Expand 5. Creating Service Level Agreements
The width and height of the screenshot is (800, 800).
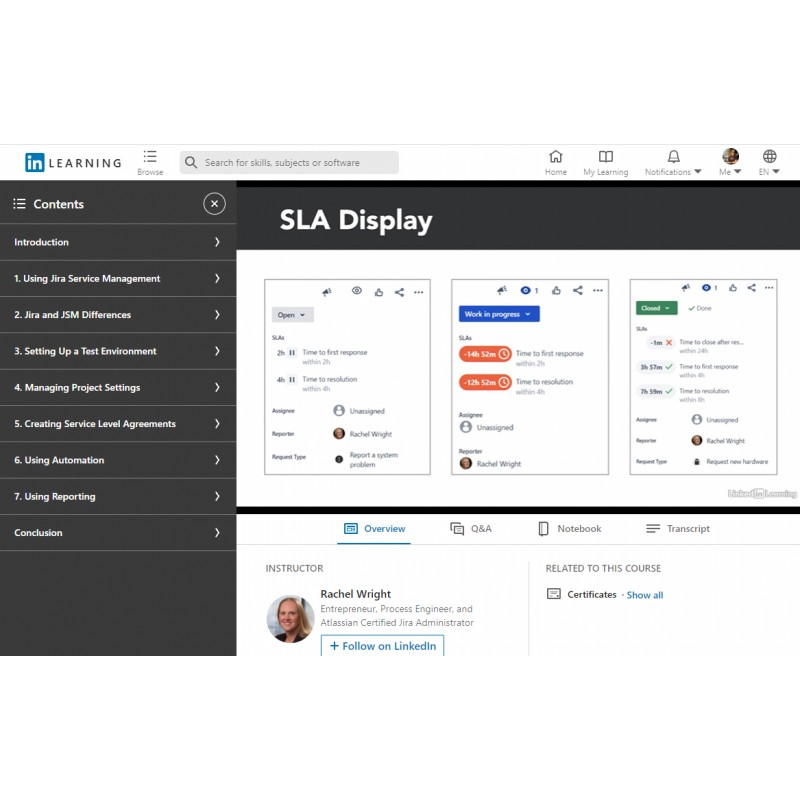pos(118,423)
